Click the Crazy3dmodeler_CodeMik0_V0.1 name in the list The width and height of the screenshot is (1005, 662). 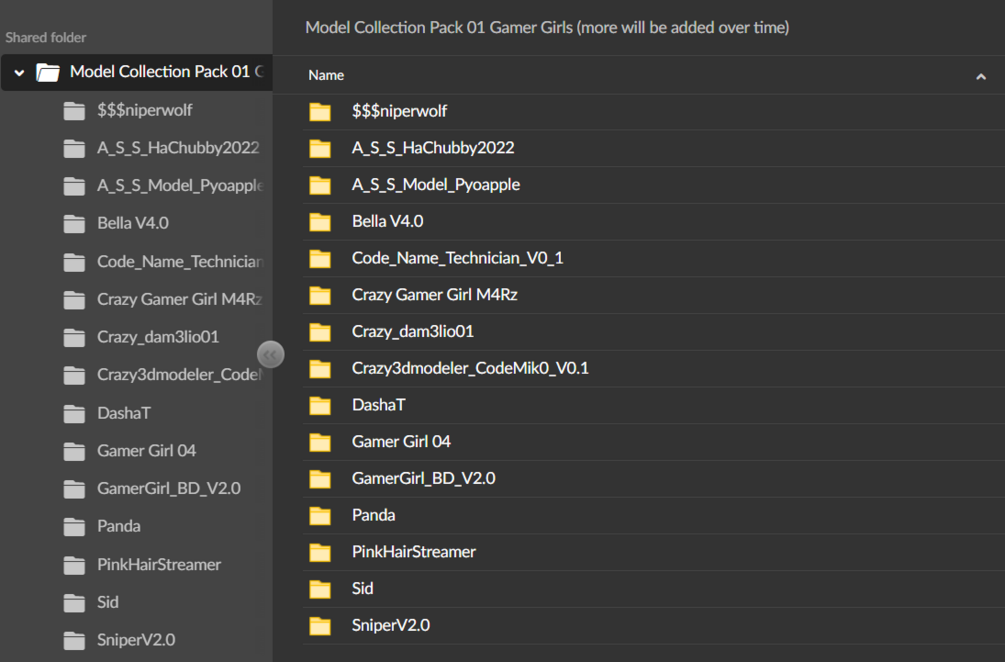tap(470, 368)
